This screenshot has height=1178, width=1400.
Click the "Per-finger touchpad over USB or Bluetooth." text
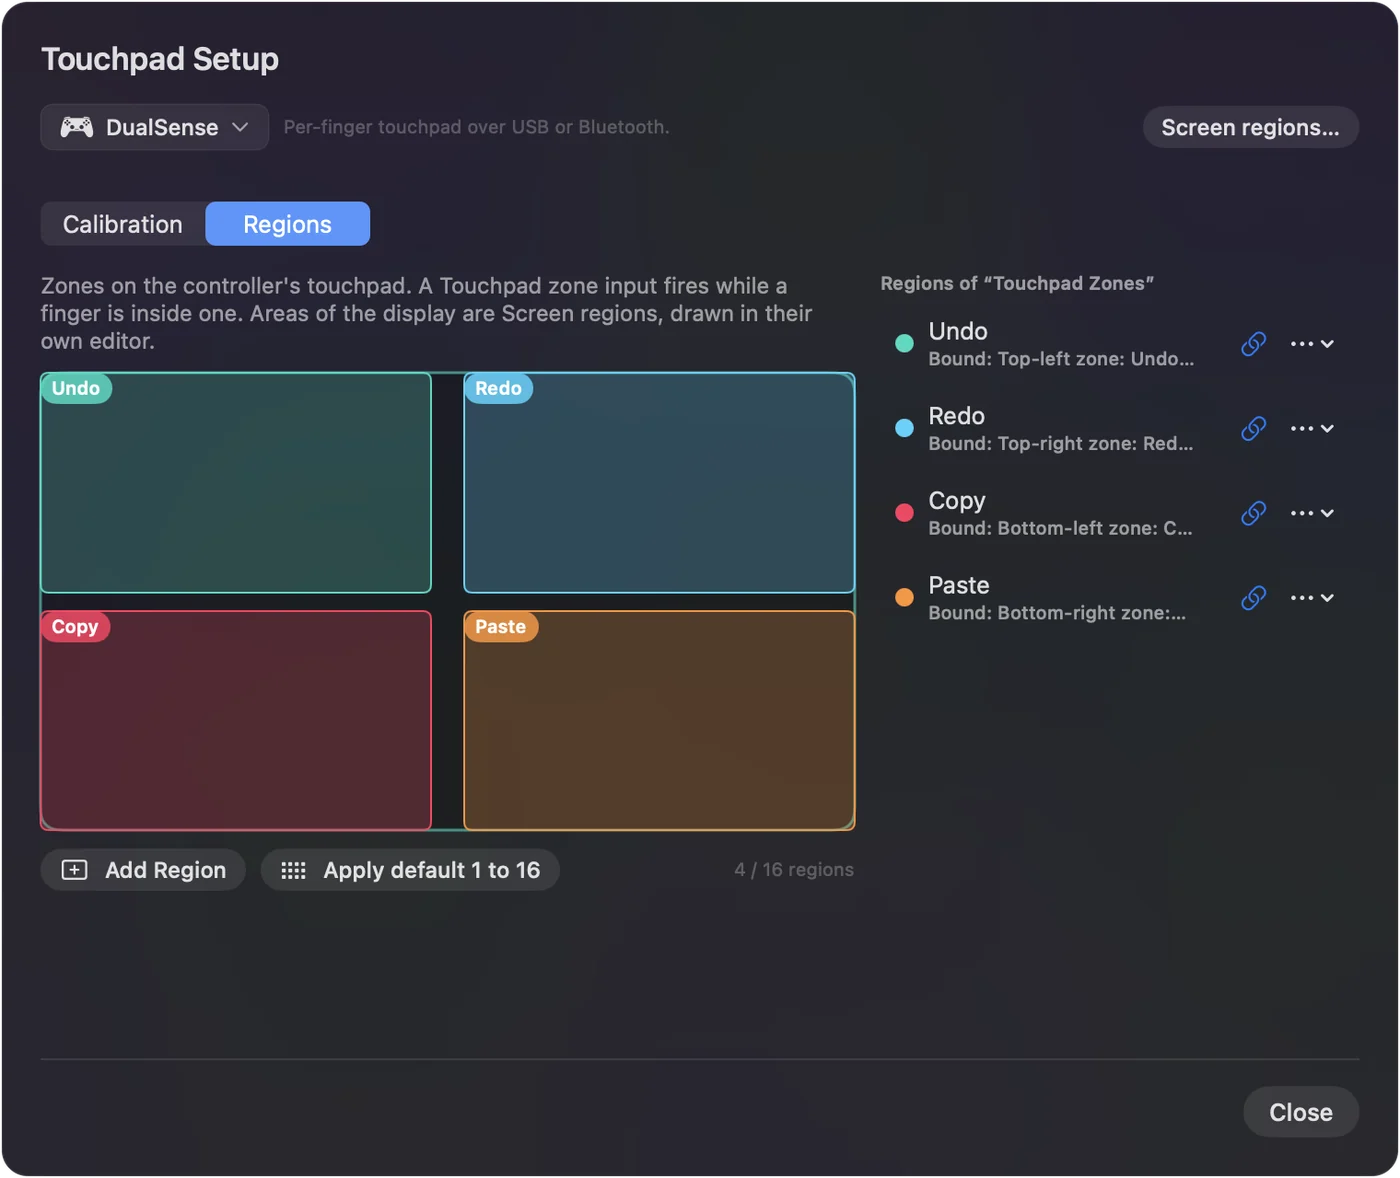[476, 127]
